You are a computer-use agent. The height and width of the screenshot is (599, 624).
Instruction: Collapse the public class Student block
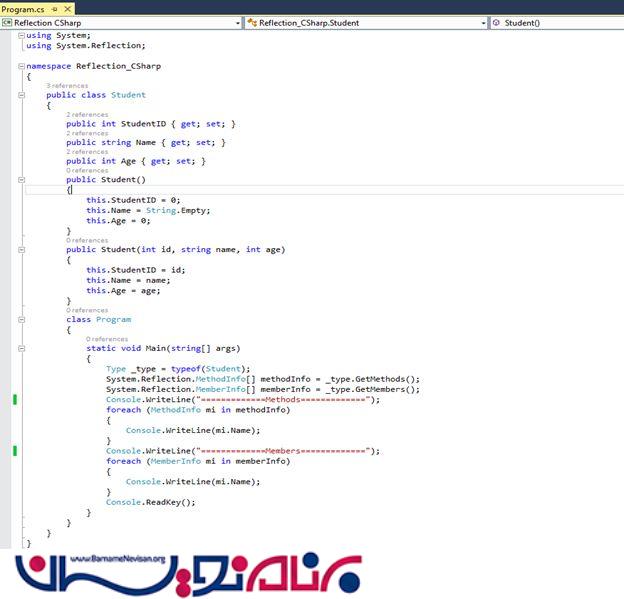coord(21,95)
